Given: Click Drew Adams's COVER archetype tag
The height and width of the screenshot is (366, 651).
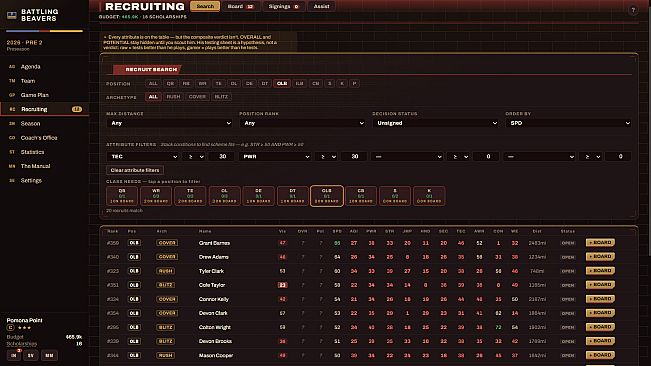Looking at the screenshot, I should (x=167, y=257).
